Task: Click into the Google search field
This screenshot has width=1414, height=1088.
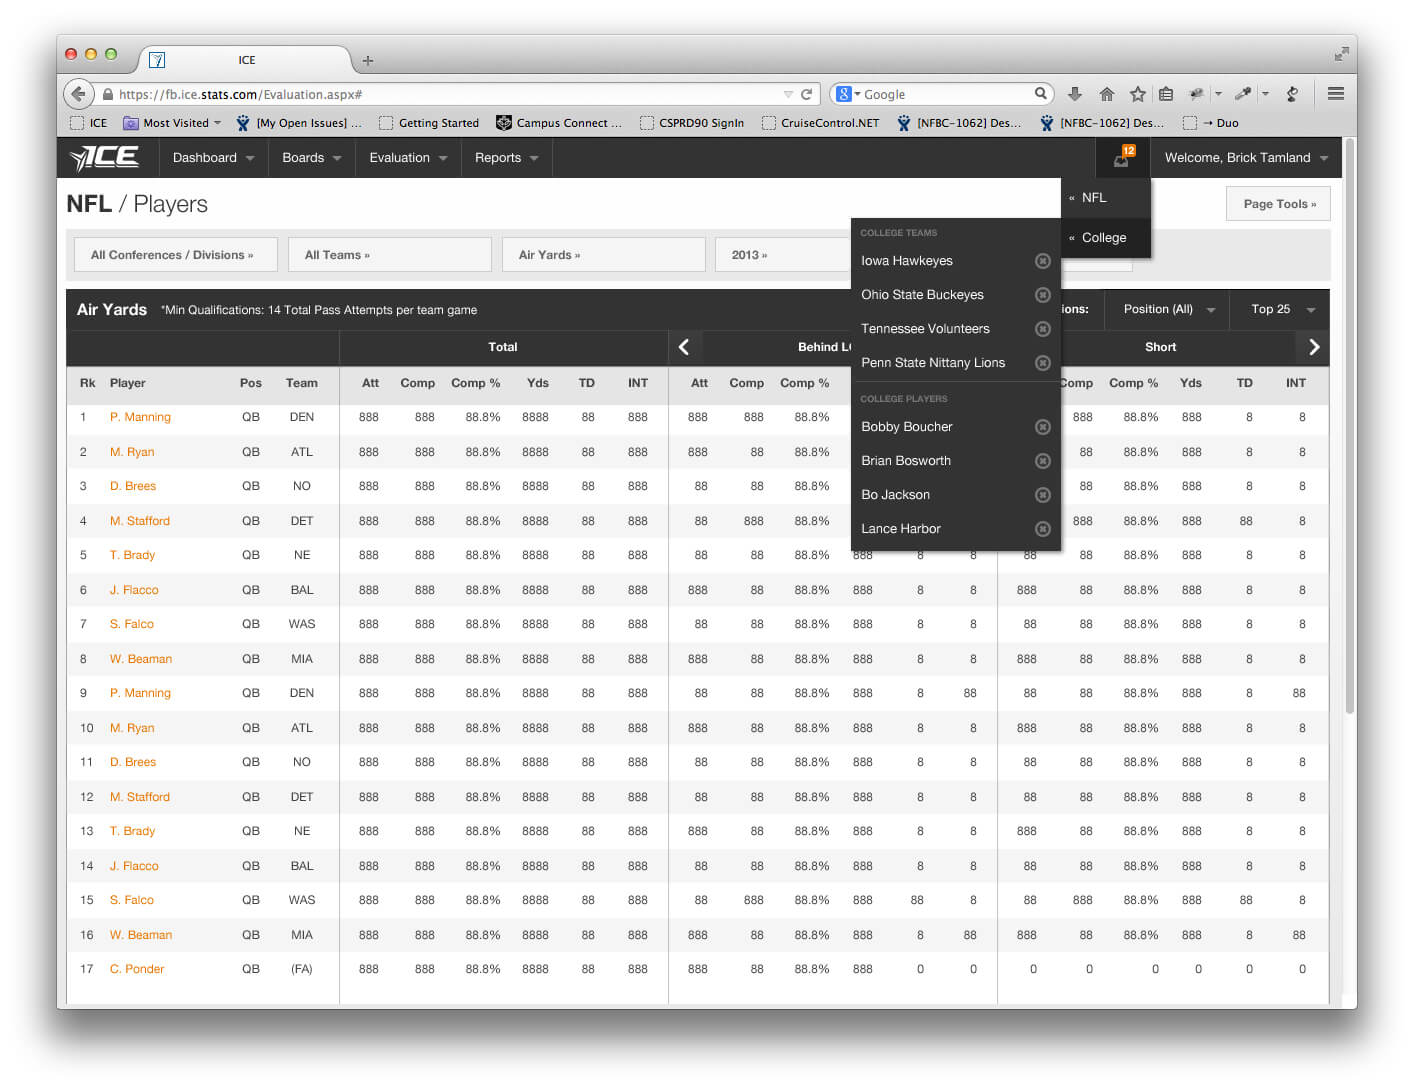Action: (945, 94)
